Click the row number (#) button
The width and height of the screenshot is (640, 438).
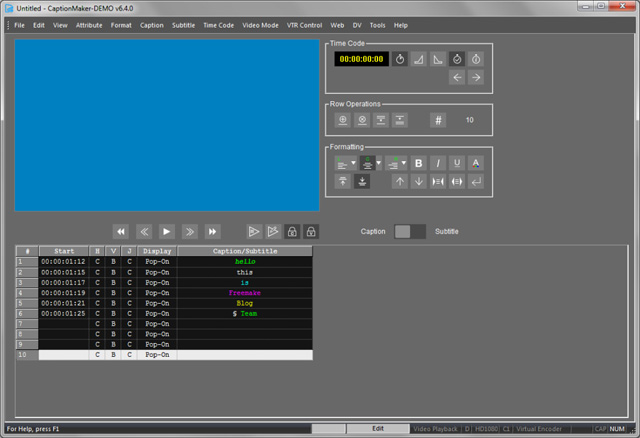pyautogui.click(x=438, y=120)
